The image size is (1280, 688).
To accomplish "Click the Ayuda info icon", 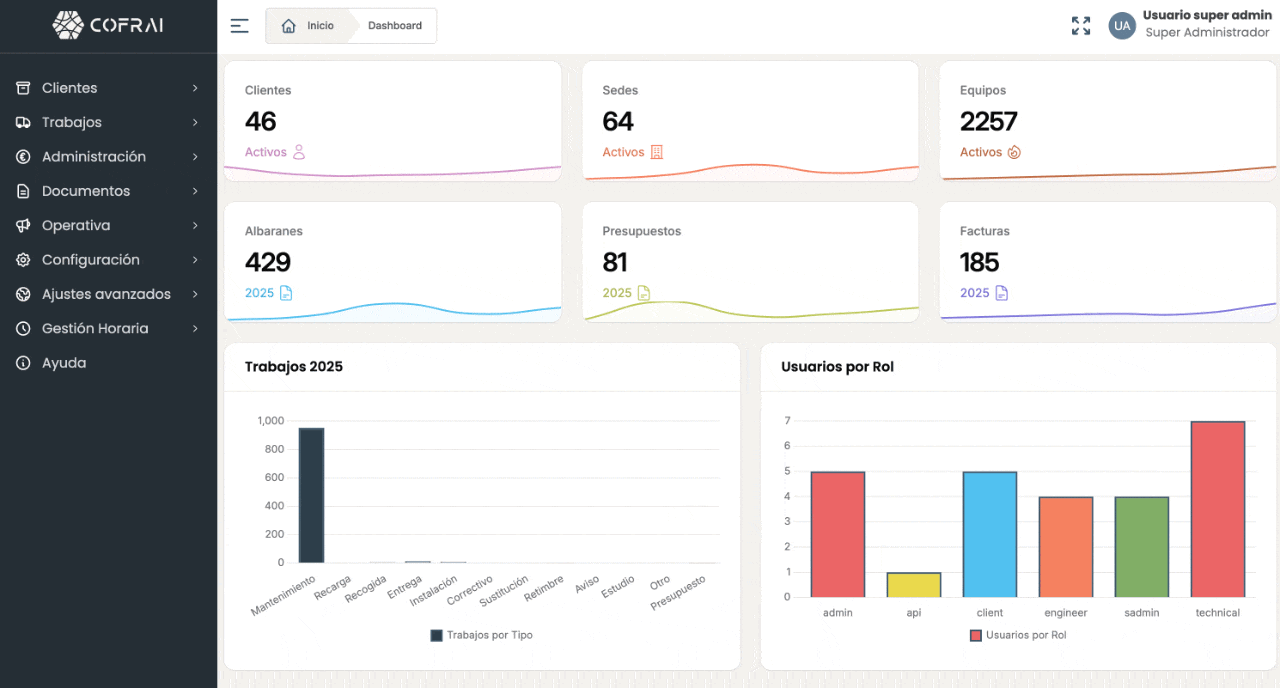I will (23, 363).
